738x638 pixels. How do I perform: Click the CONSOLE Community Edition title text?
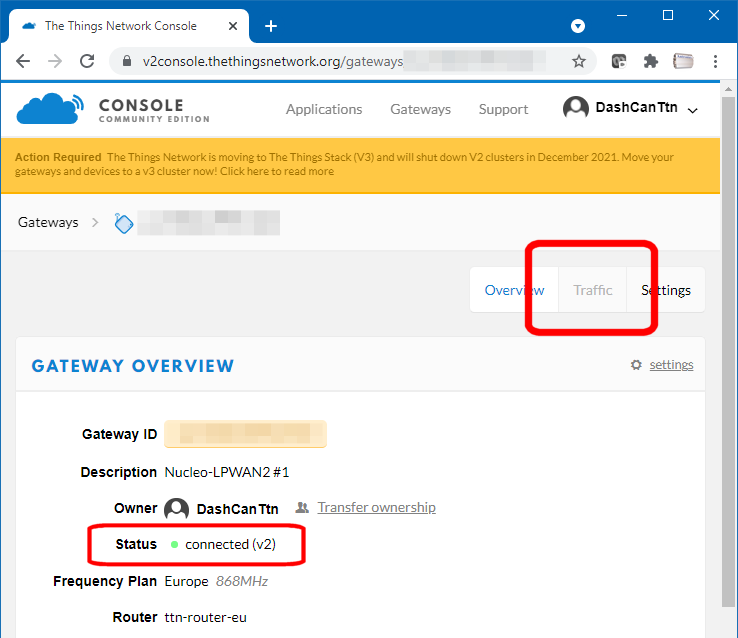coord(154,111)
